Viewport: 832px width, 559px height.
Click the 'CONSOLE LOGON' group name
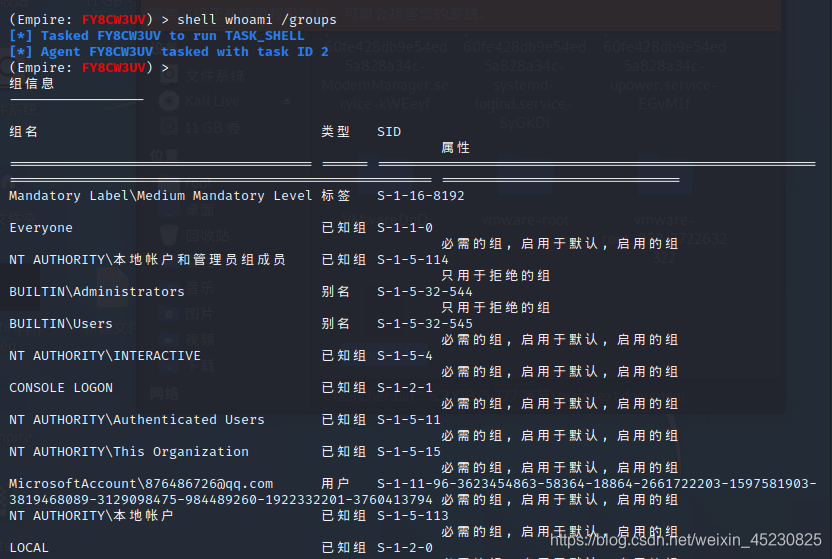tap(61, 388)
